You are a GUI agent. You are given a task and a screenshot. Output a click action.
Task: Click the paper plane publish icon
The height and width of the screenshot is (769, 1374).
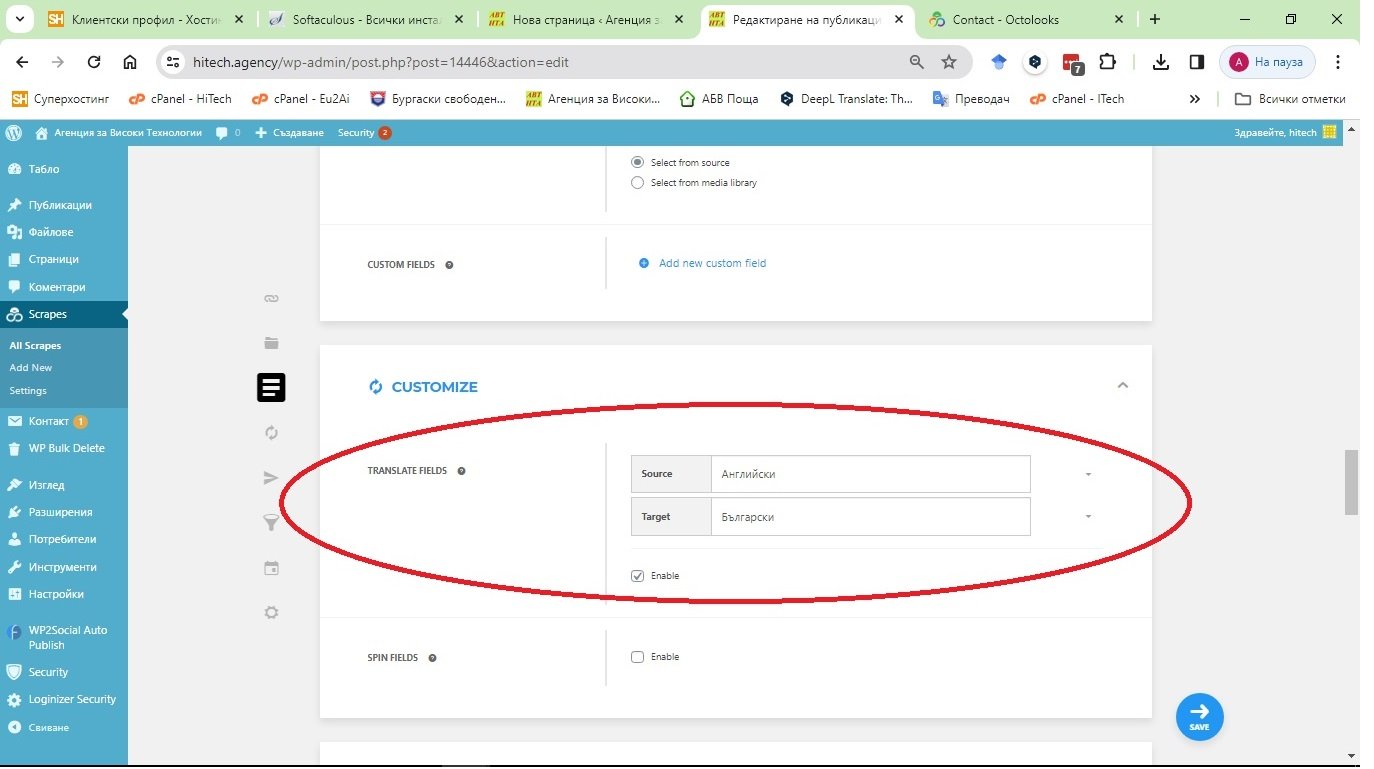(271, 478)
